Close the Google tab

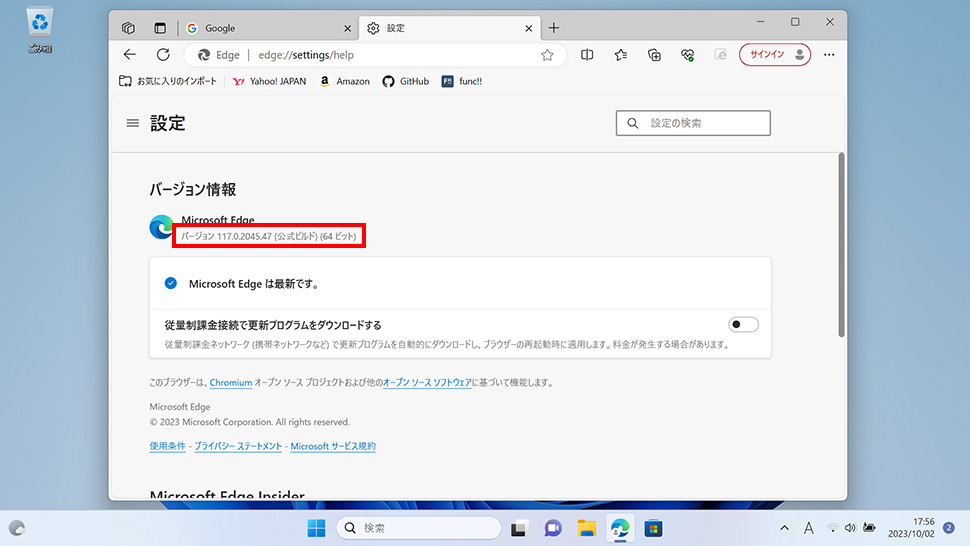pos(347,28)
